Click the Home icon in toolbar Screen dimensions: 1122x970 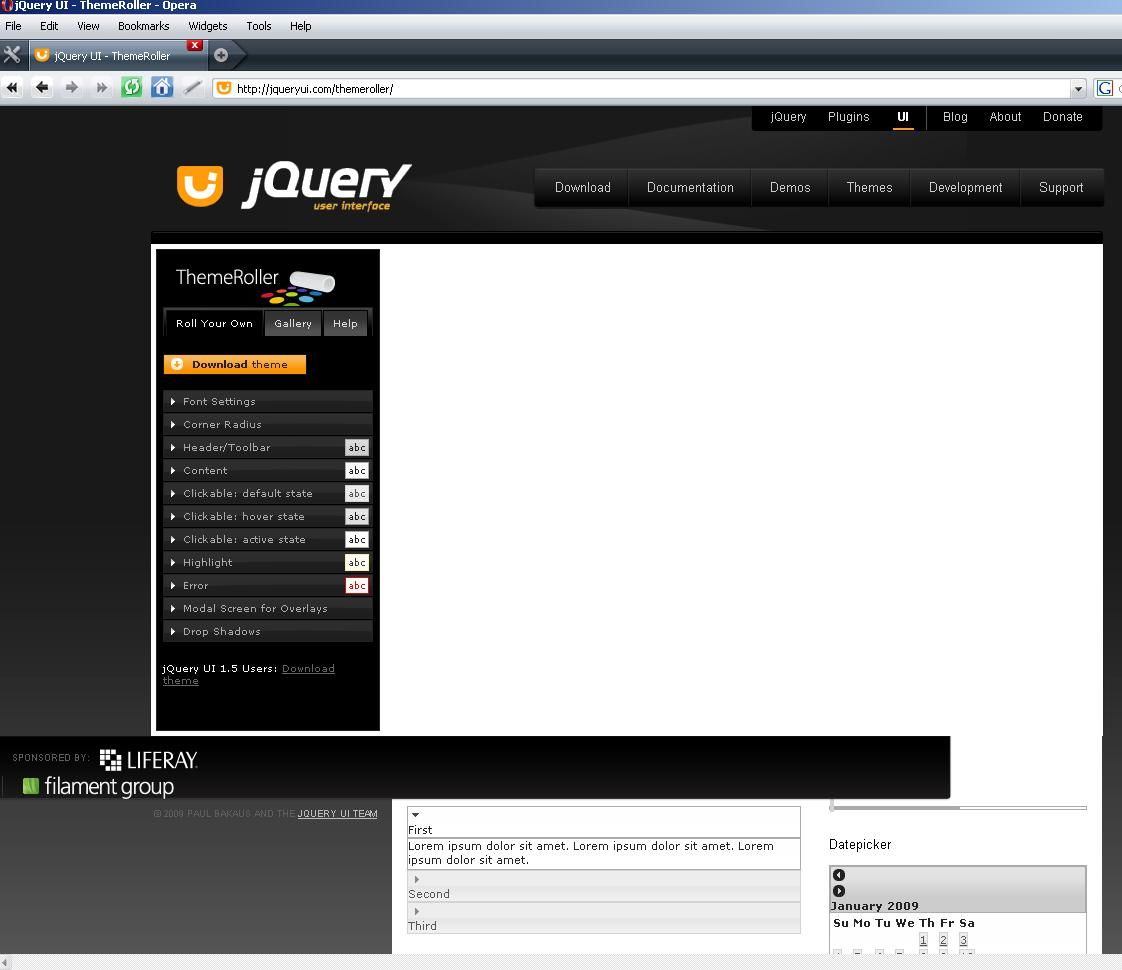pyautogui.click(x=162, y=88)
